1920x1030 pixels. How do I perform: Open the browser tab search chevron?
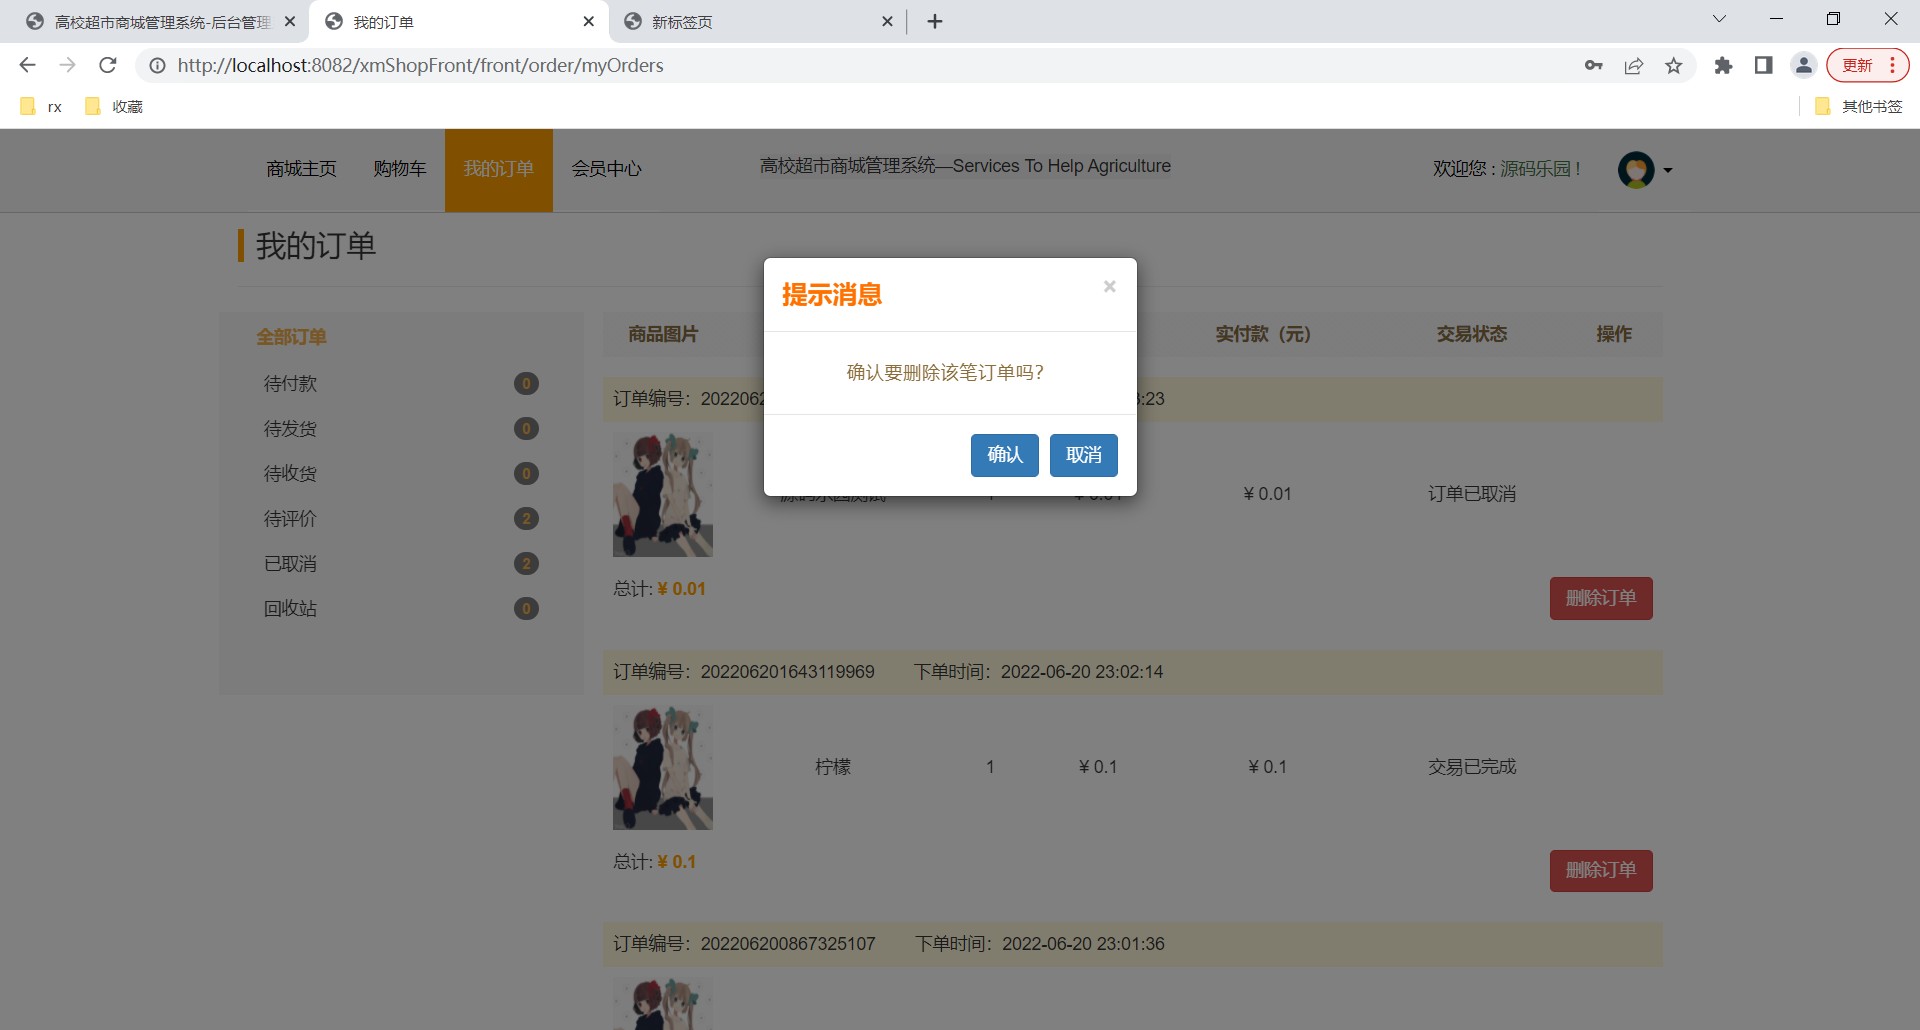tap(1719, 18)
